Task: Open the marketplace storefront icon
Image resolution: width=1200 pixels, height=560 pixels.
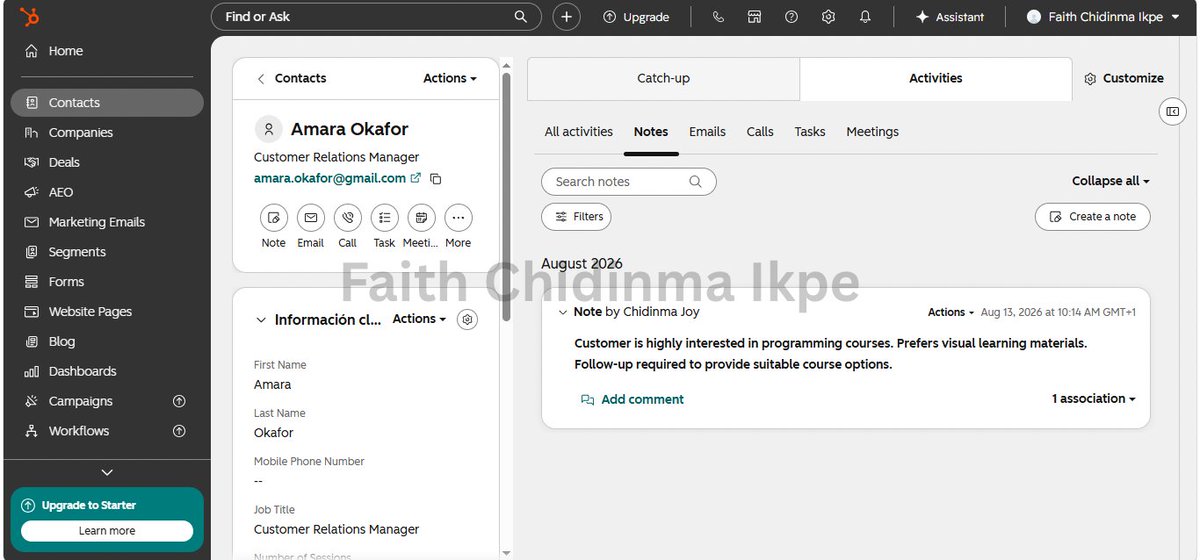Action: pos(755,17)
